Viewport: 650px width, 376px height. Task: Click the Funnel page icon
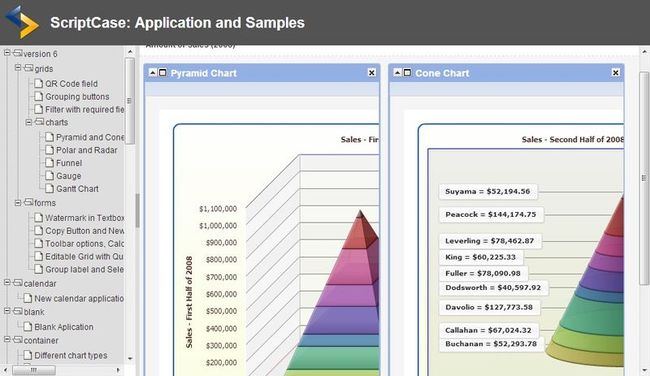(49, 163)
